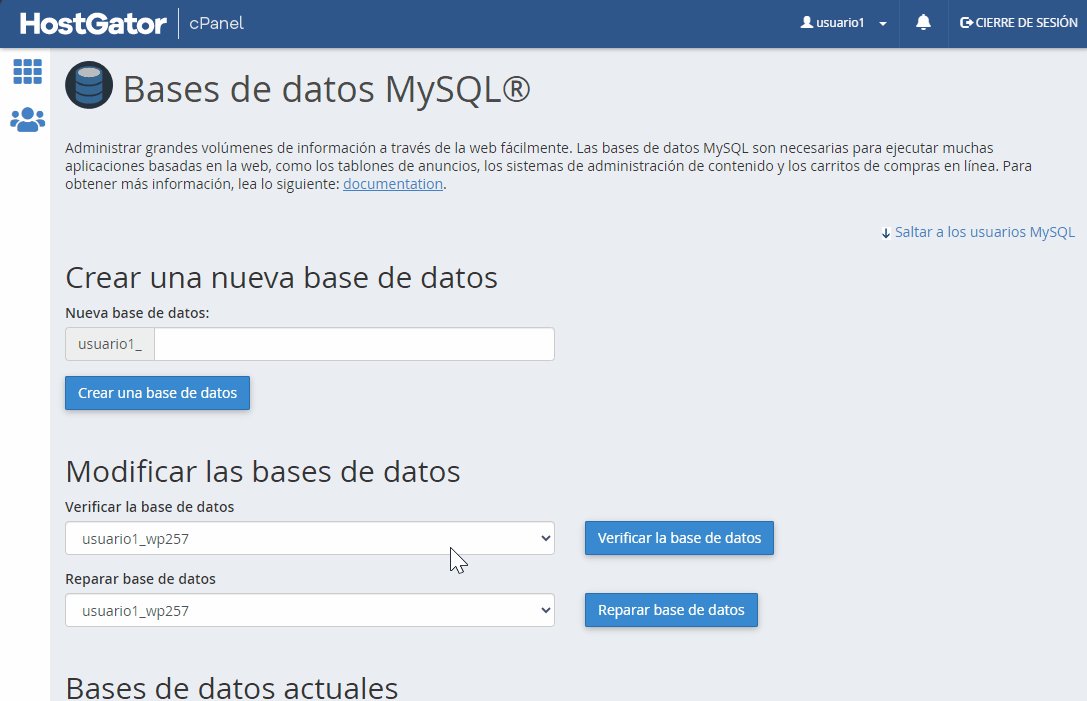Viewport: 1087px width, 701px height.
Task: Open the notifications bell
Action: point(923,23)
